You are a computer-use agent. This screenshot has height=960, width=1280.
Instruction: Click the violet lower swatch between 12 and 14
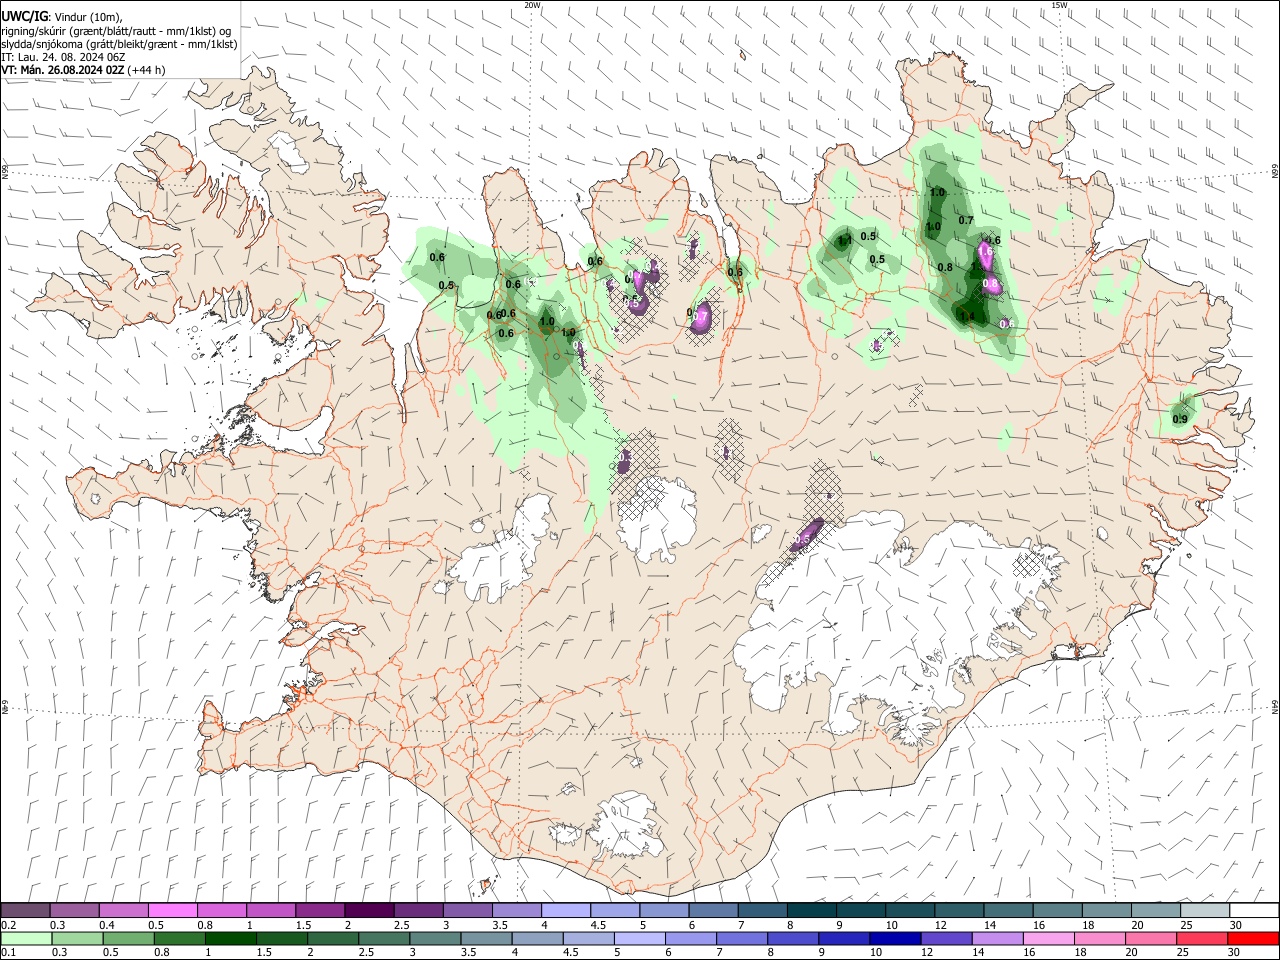(x=948, y=938)
